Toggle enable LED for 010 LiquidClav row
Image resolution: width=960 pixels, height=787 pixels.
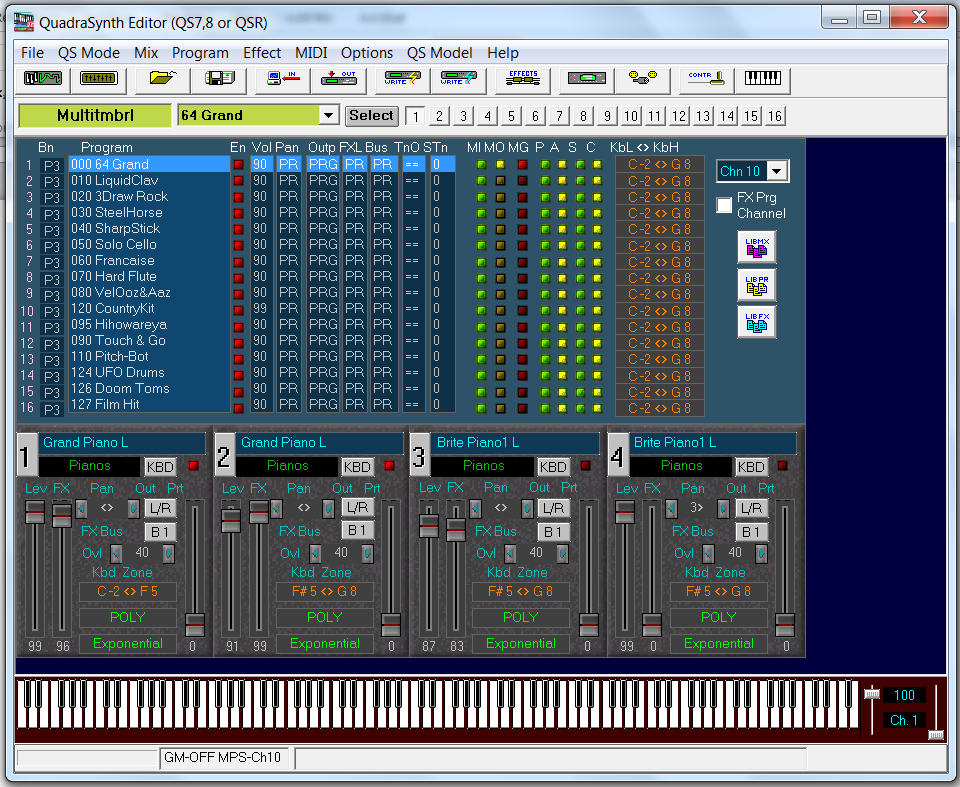coord(238,181)
